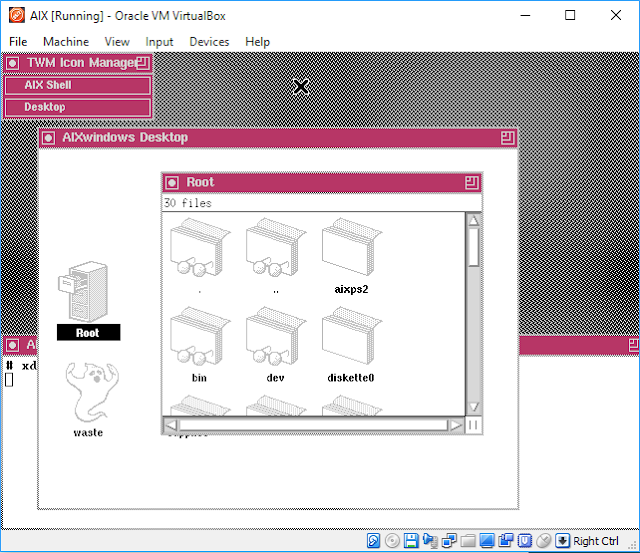640x553 pixels.
Task: Select the Root file cabinet icon
Action: [x=85, y=291]
